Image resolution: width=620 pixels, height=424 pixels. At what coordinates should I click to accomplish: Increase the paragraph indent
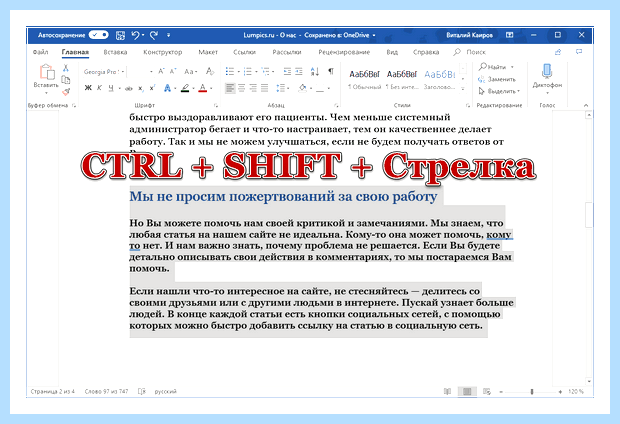click(x=299, y=71)
